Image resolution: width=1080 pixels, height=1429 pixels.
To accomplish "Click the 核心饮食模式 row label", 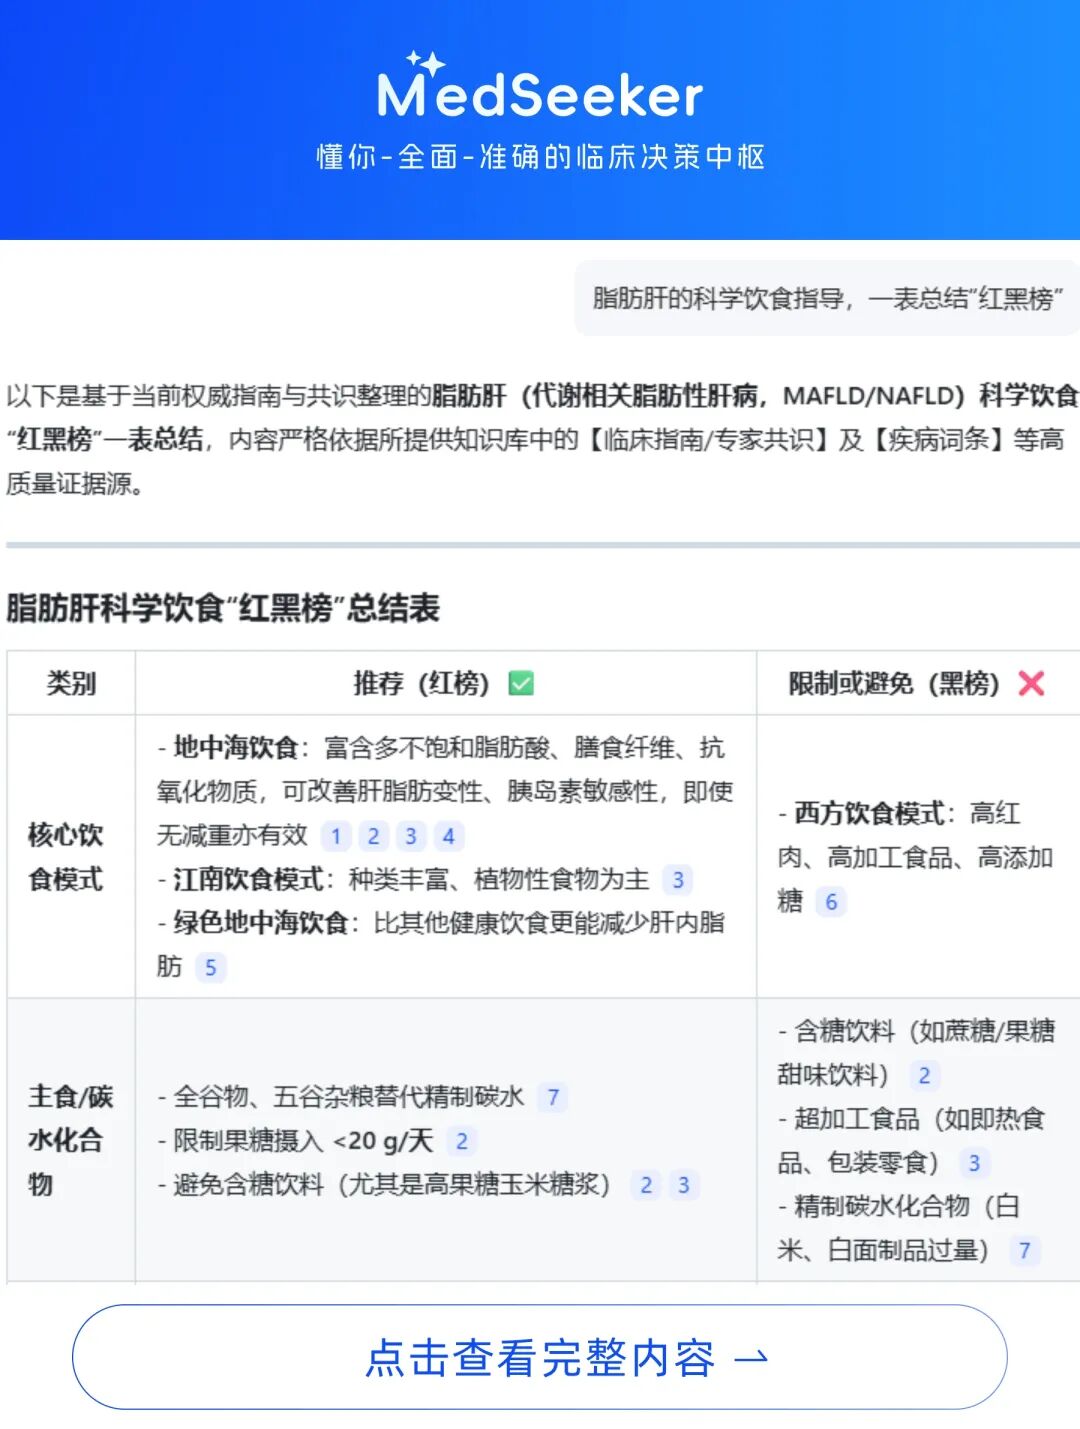I will [x=66, y=857].
